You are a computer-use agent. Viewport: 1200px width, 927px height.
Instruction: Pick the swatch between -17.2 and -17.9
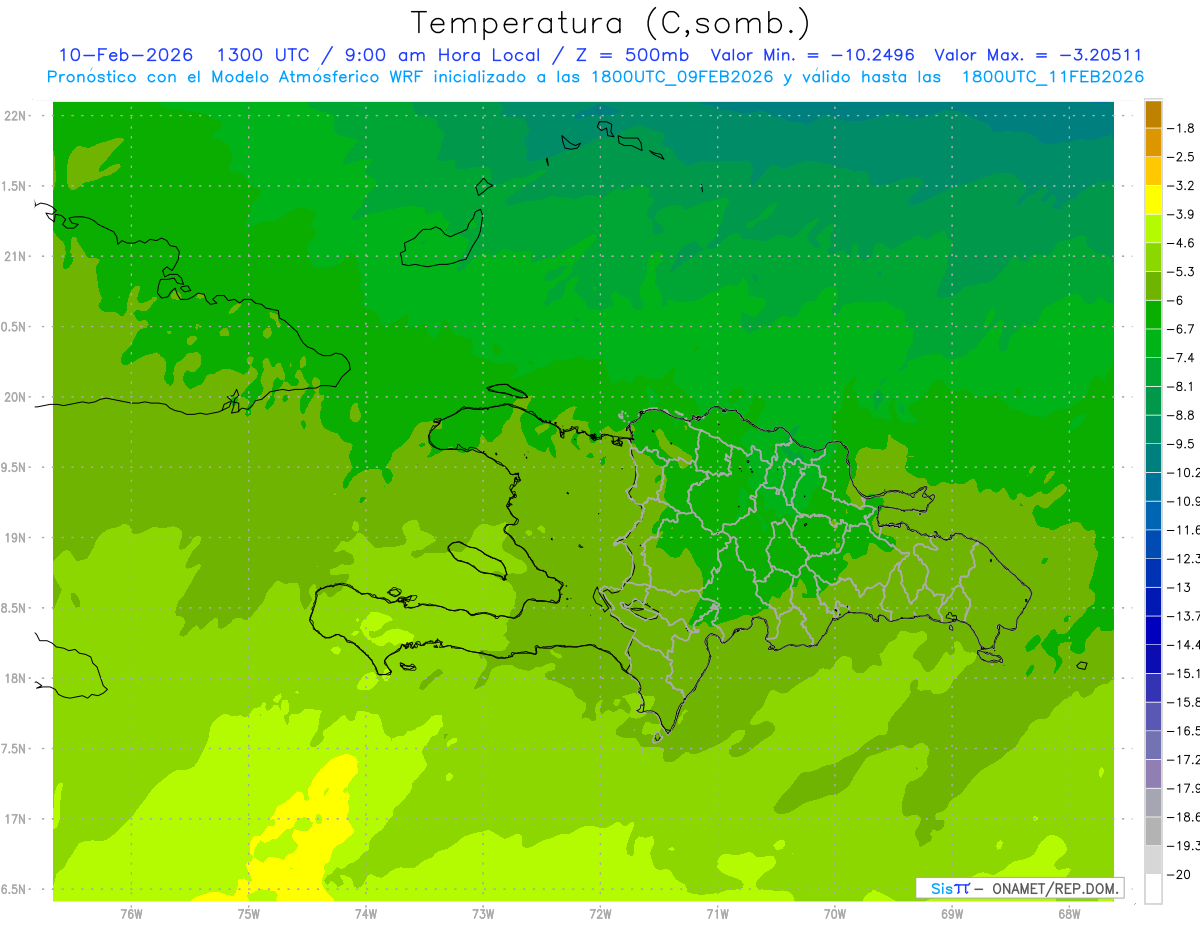tap(1153, 773)
